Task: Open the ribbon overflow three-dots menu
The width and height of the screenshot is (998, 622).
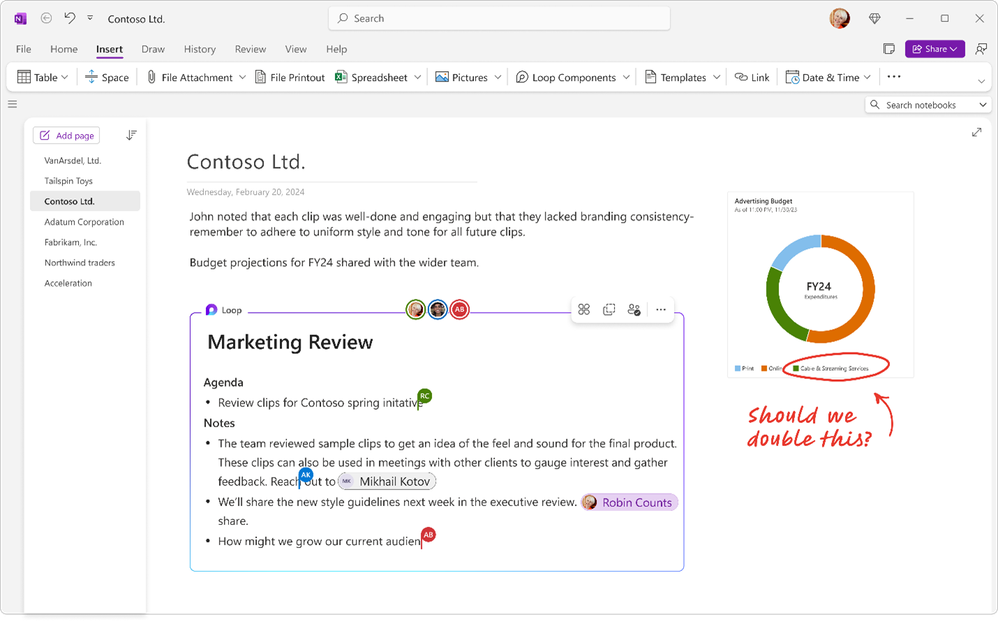Action: 894,76
